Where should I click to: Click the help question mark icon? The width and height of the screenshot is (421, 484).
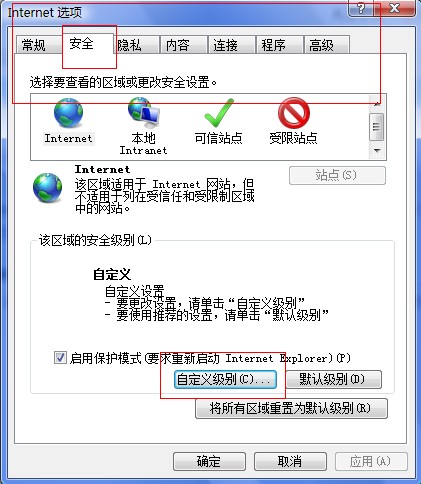(x=361, y=8)
